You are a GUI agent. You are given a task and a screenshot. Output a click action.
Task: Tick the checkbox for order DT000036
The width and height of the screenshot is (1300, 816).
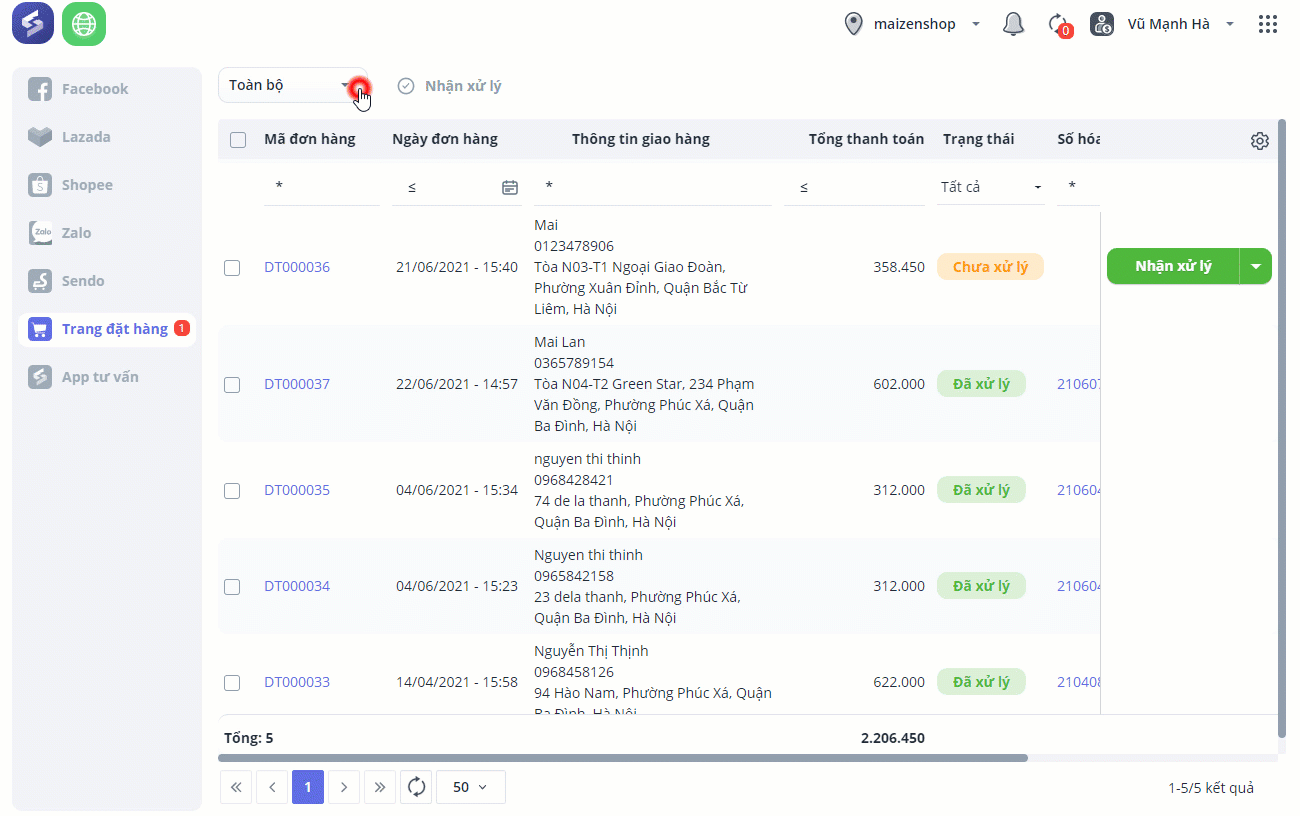(232, 268)
